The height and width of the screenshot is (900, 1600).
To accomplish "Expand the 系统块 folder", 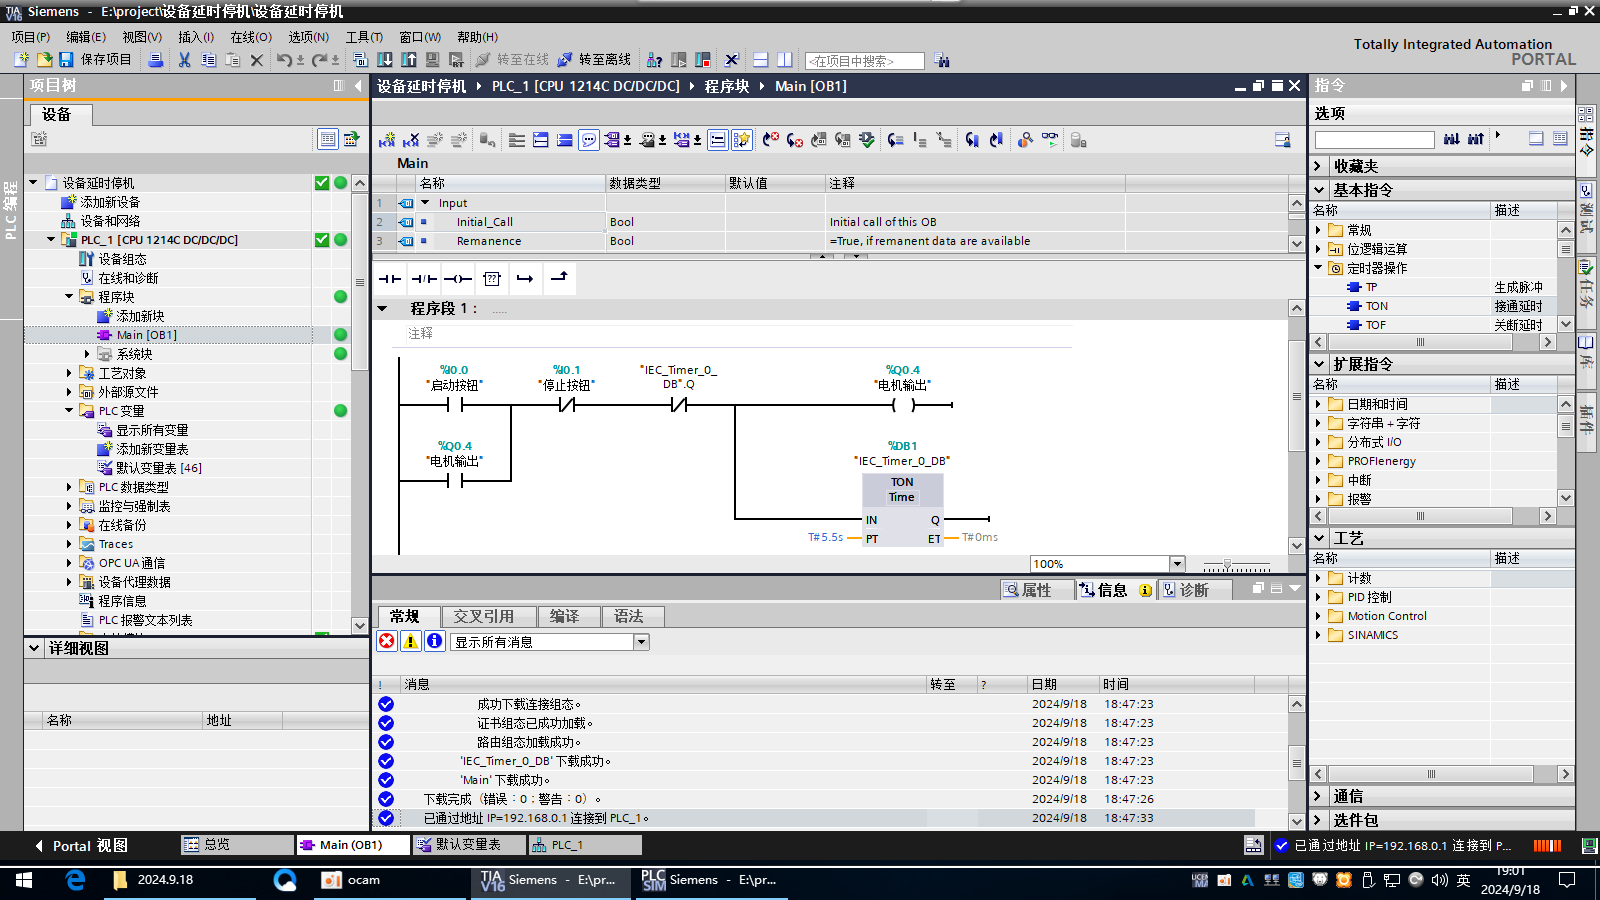I will (87, 354).
